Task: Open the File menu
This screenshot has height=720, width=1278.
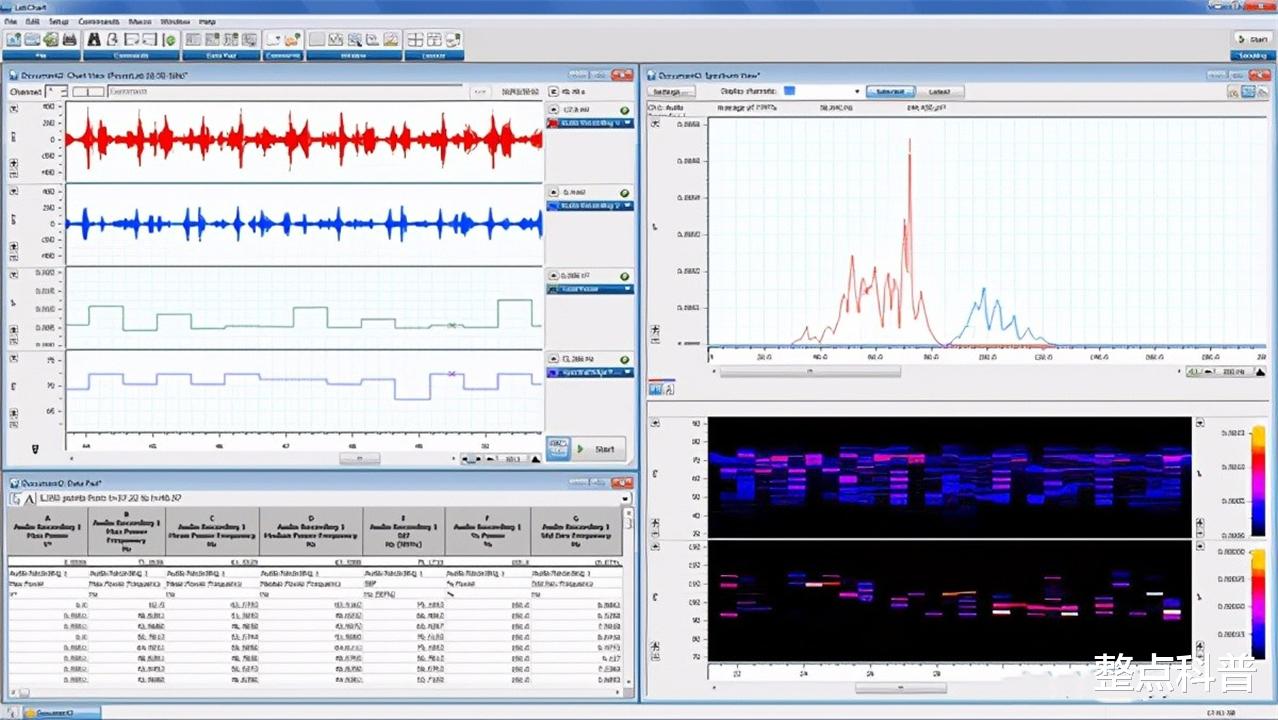Action: (10, 21)
